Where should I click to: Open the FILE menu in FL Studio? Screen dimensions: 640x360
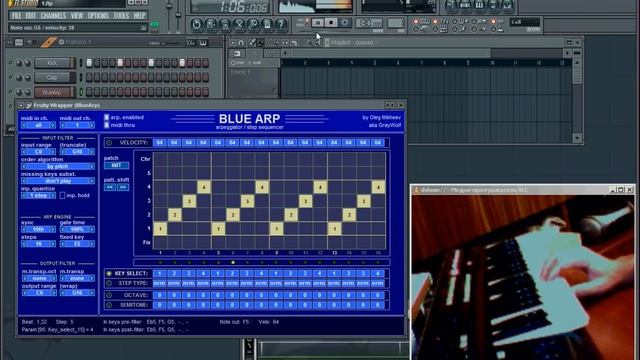16,16
